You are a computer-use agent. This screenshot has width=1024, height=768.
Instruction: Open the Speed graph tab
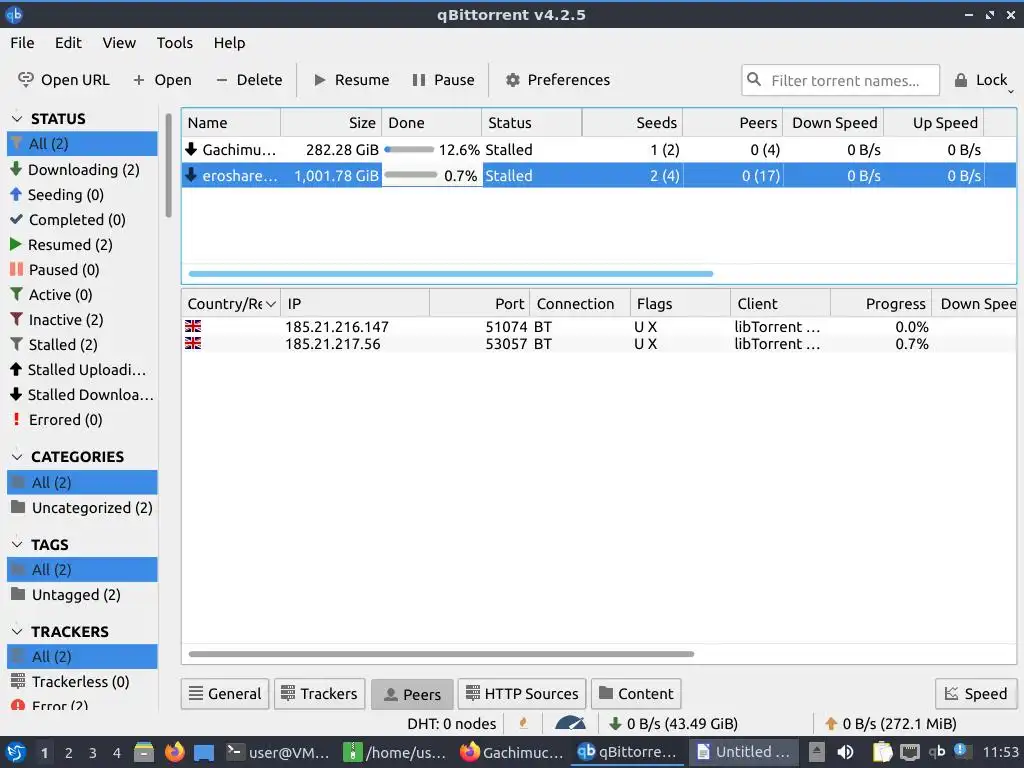pos(976,694)
